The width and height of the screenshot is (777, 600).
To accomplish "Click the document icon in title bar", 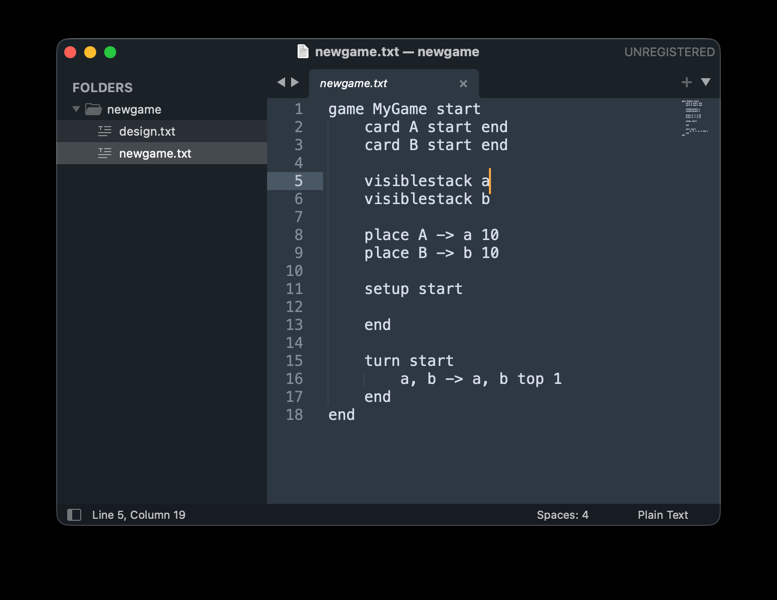I will pos(303,52).
